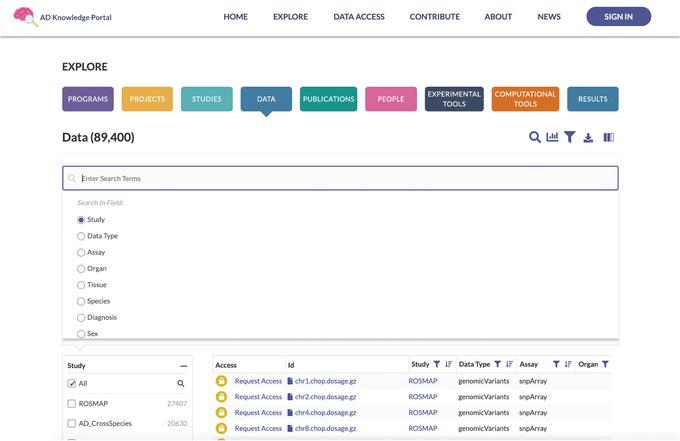Sort by the Data Type column

tap(509, 365)
